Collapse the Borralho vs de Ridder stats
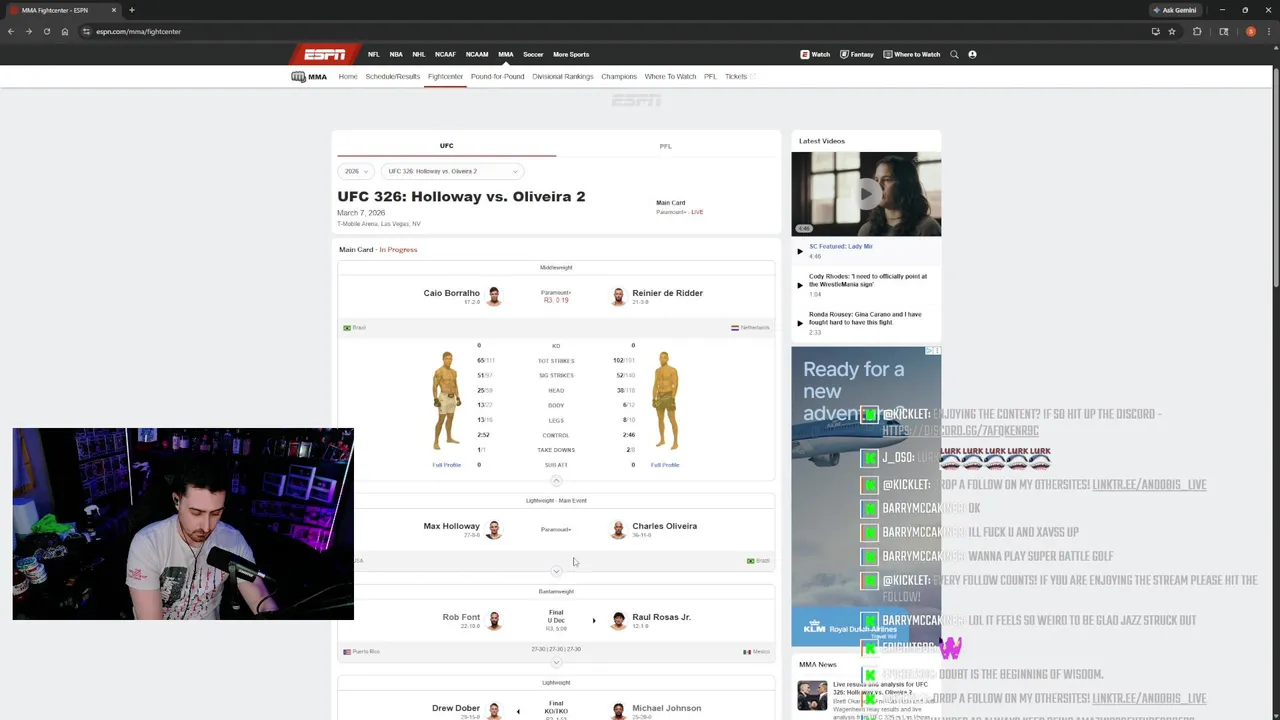Viewport: 1280px width, 720px height. pos(557,481)
